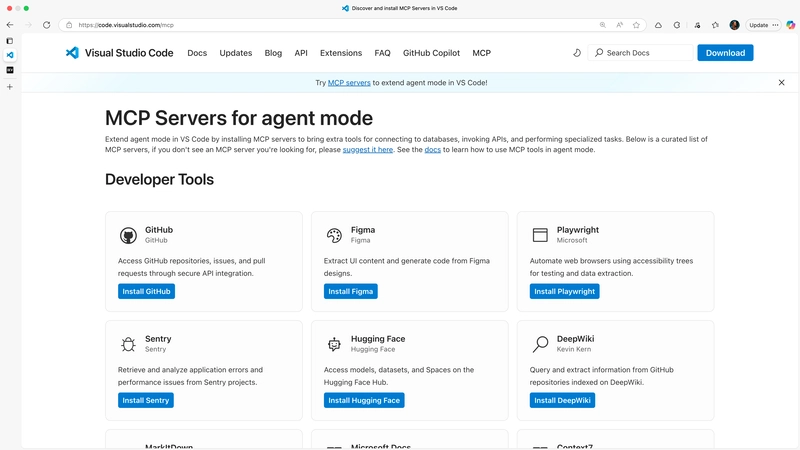
Task: Open the tab actions menu icon in sidebar
Action: tap(10, 41)
